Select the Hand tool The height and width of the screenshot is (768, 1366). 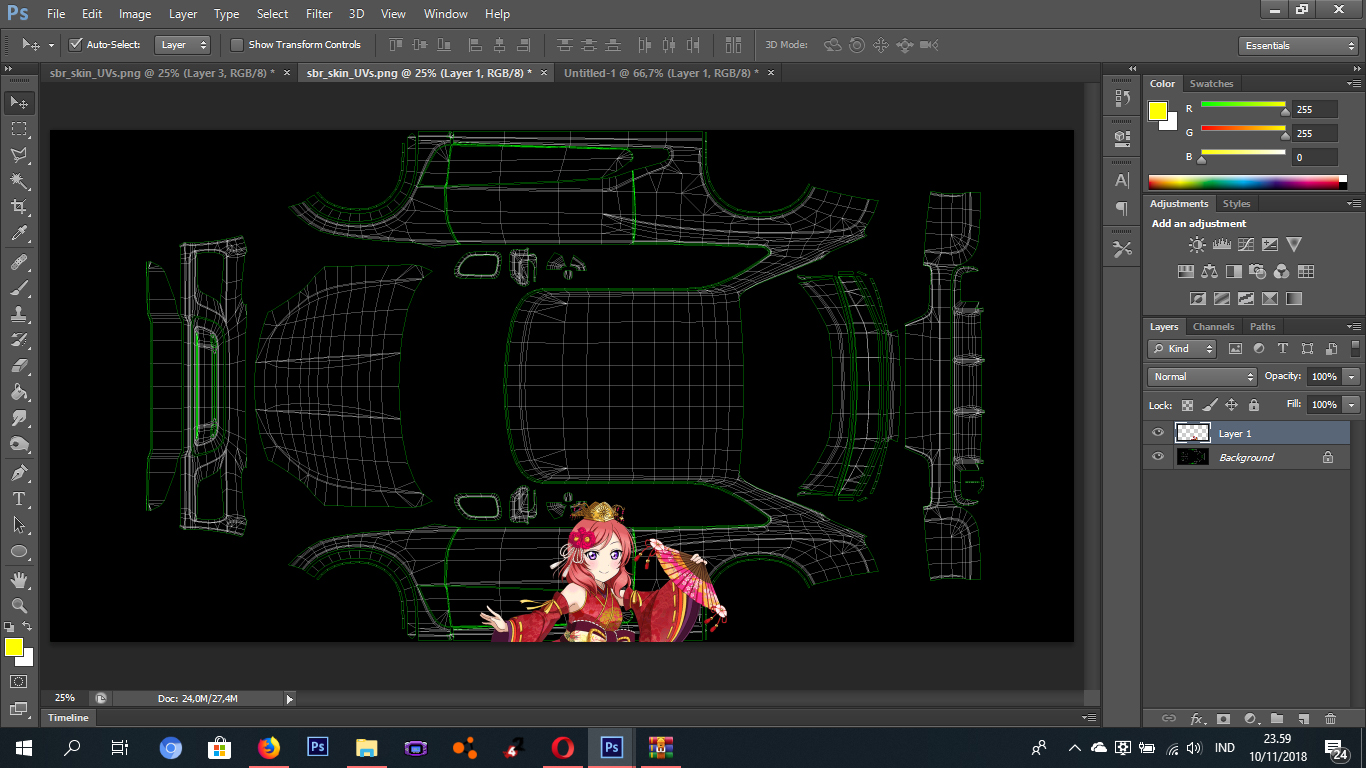pos(19,579)
